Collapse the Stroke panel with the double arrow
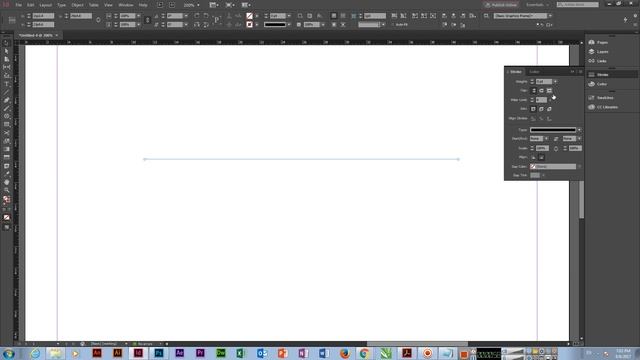The height and width of the screenshot is (360, 640). tap(572, 72)
